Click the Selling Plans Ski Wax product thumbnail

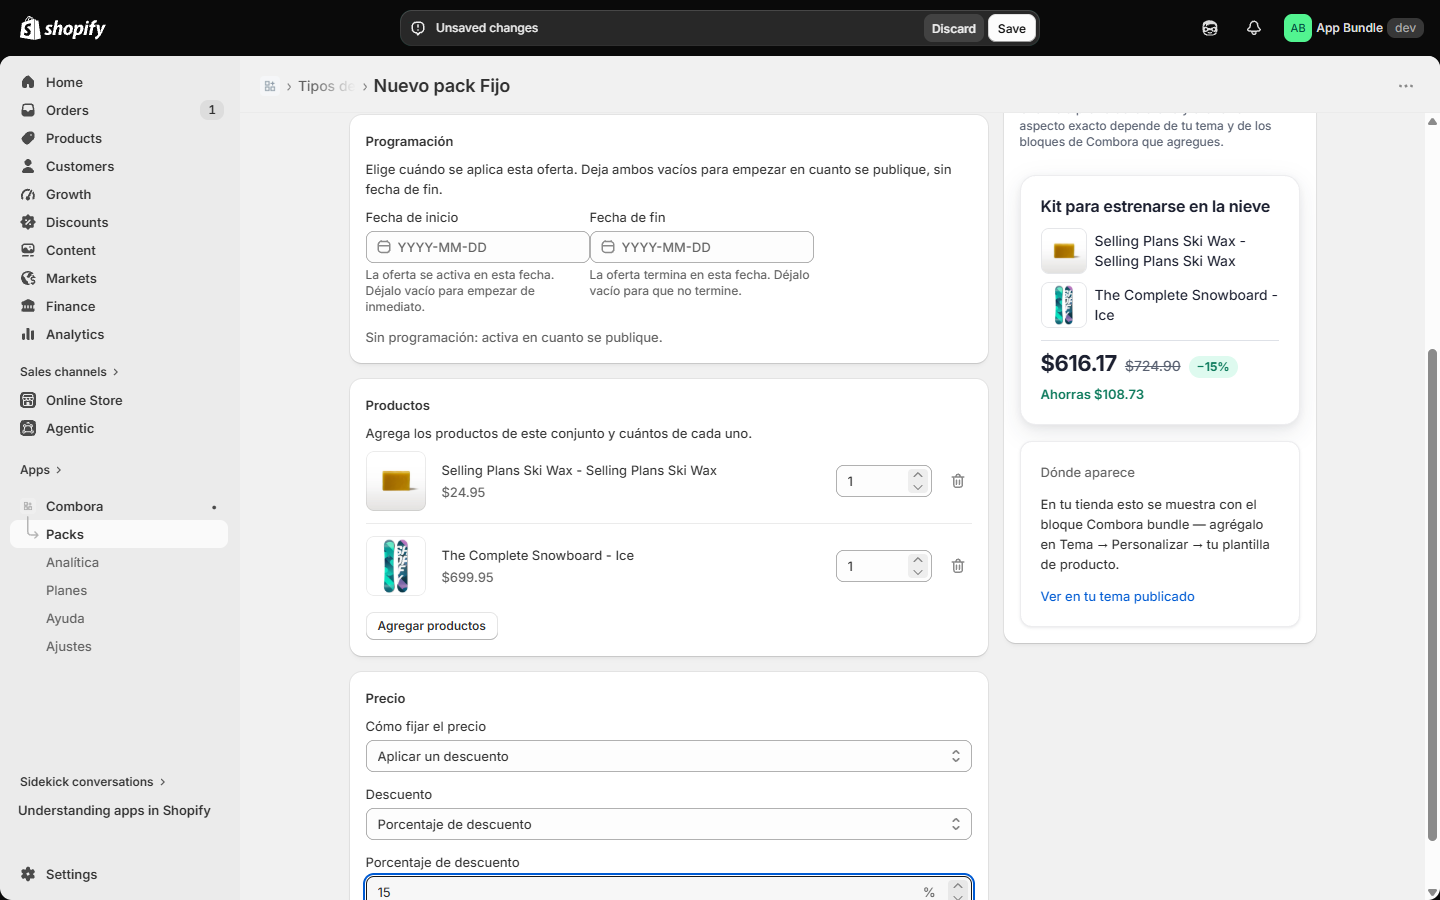point(396,481)
